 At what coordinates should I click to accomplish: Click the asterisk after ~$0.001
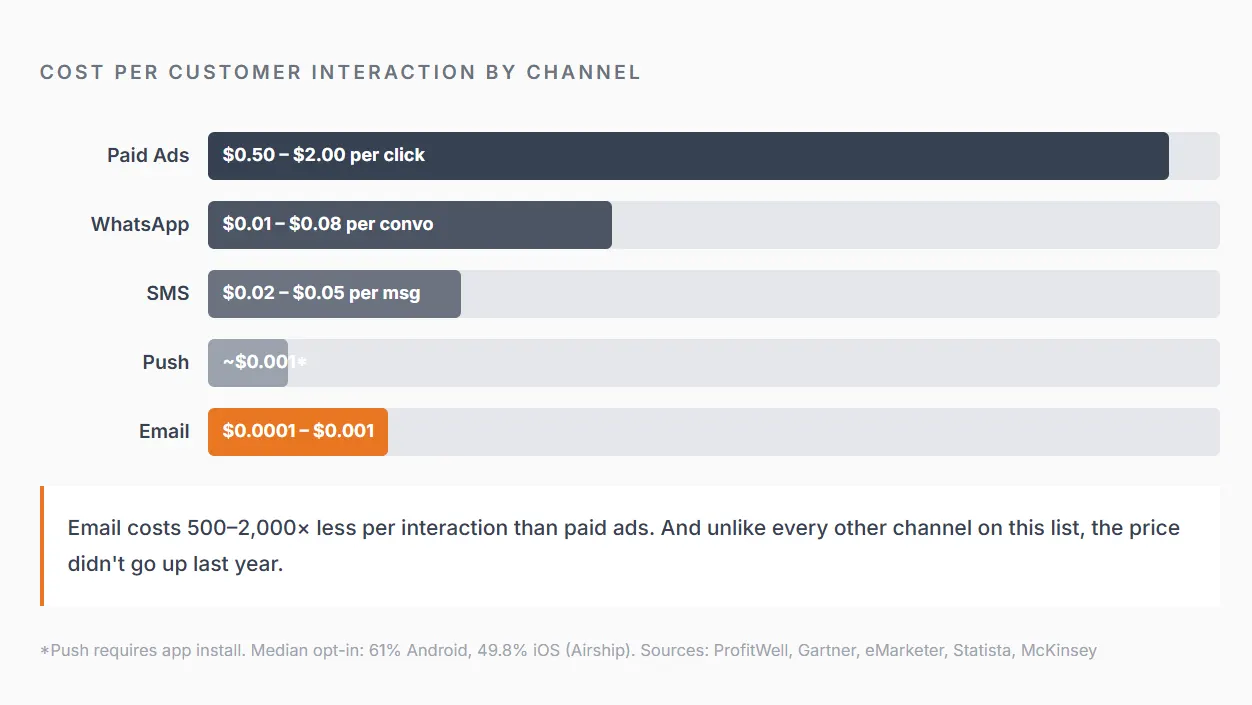pos(302,363)
